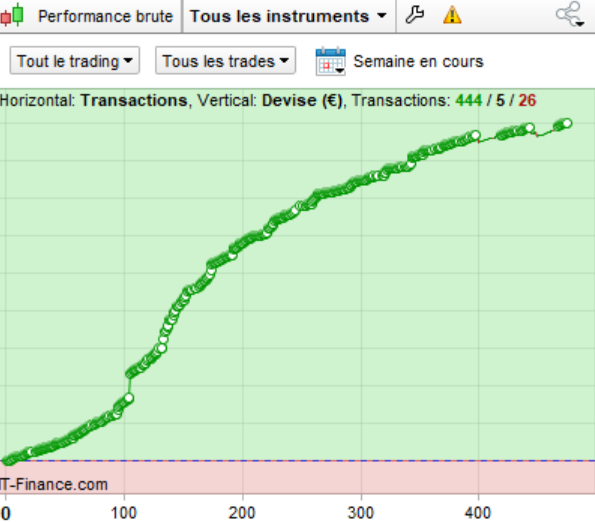Click the Semaine en cours period text

click(419, 61)
